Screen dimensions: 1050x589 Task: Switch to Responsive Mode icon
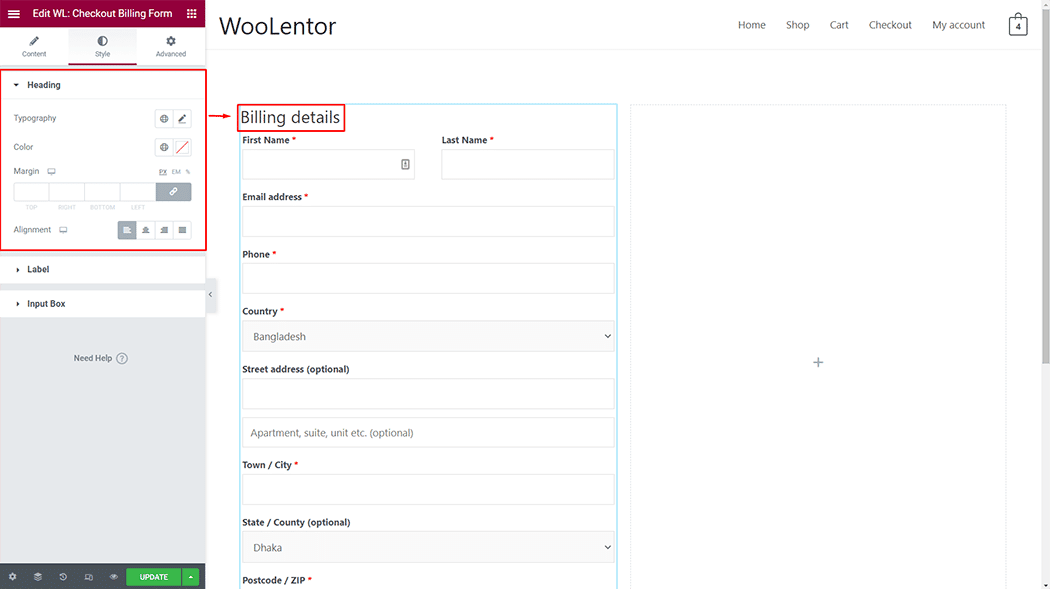pyautogui.click(x=88, y=577)
